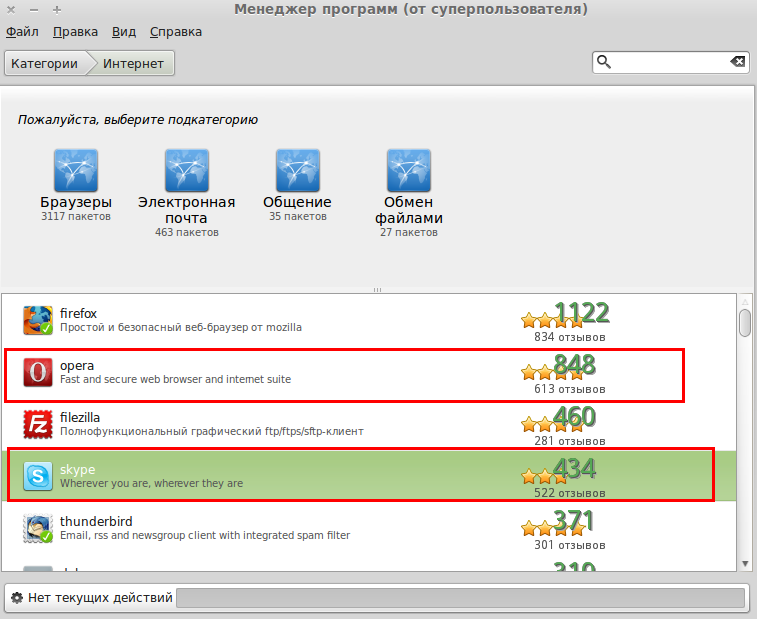Select the thunderbird package name

(x=96, y=521)
